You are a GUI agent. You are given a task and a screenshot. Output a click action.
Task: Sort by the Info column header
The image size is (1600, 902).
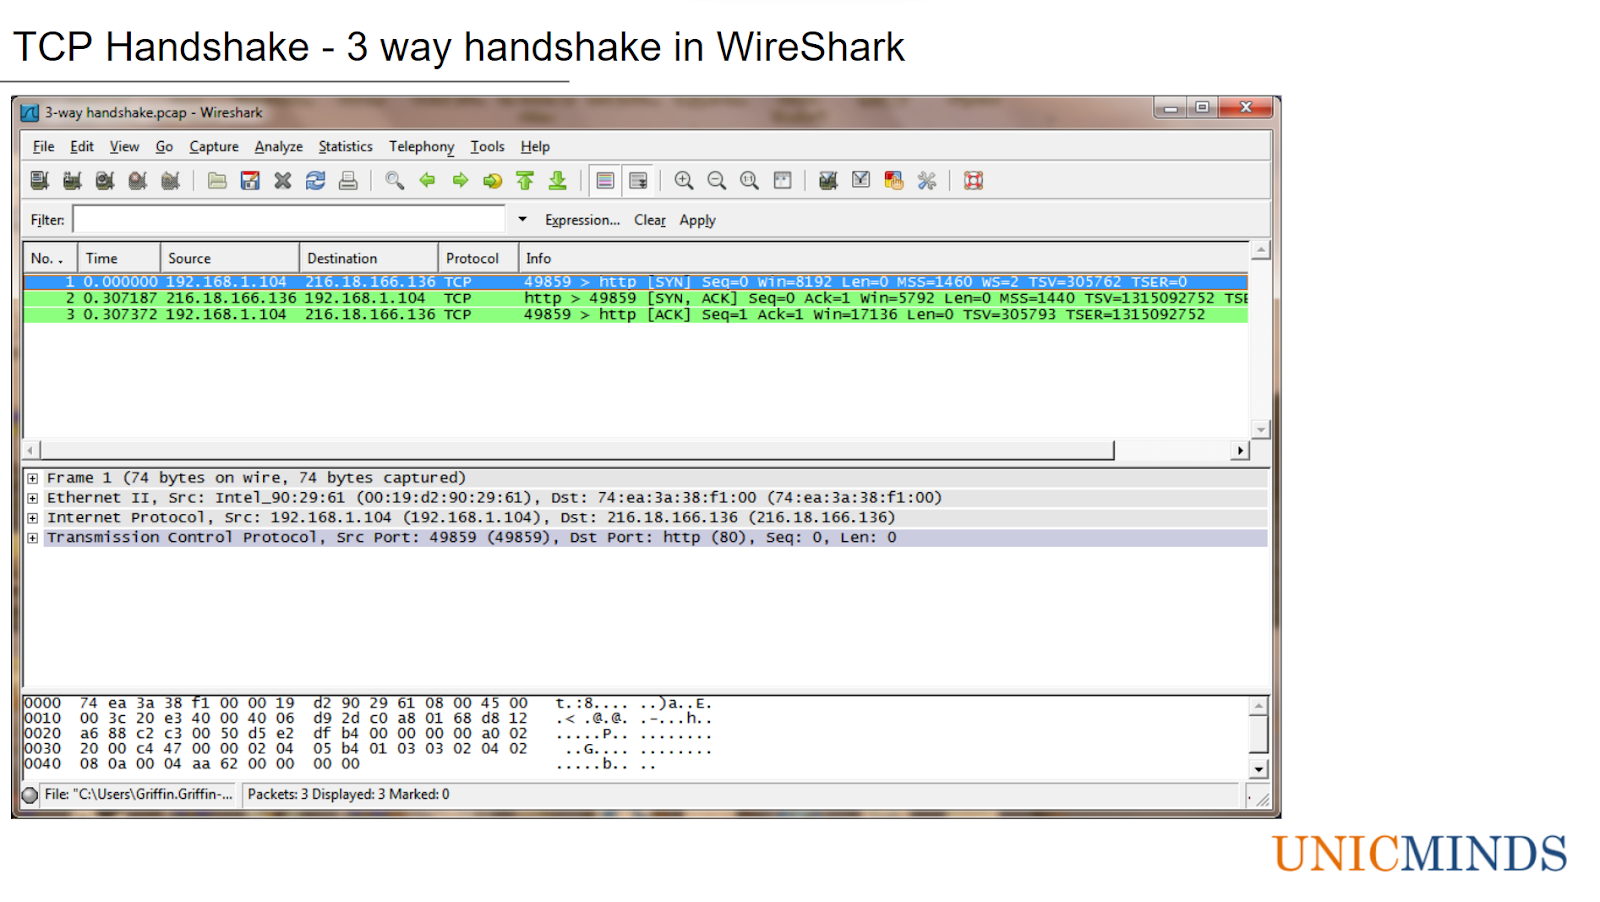coord(883,258)
